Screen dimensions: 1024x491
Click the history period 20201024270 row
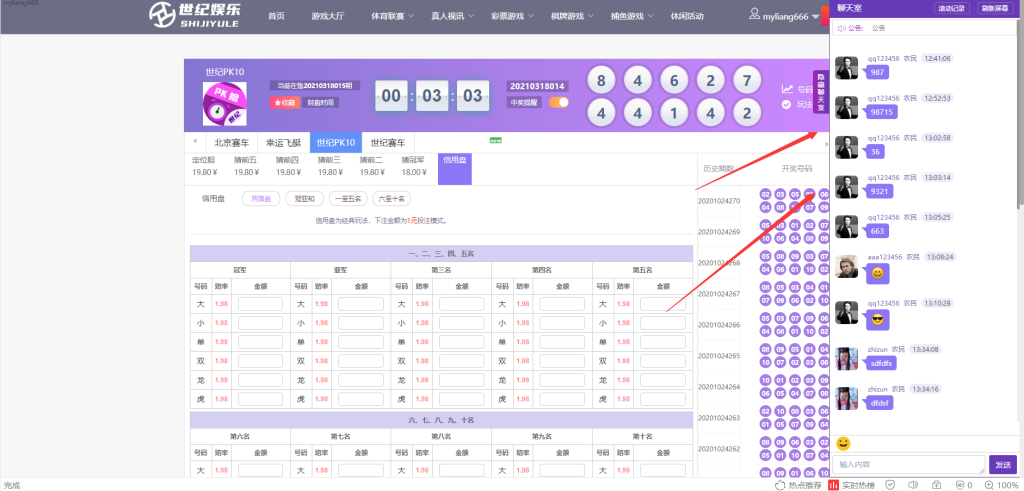761,201
